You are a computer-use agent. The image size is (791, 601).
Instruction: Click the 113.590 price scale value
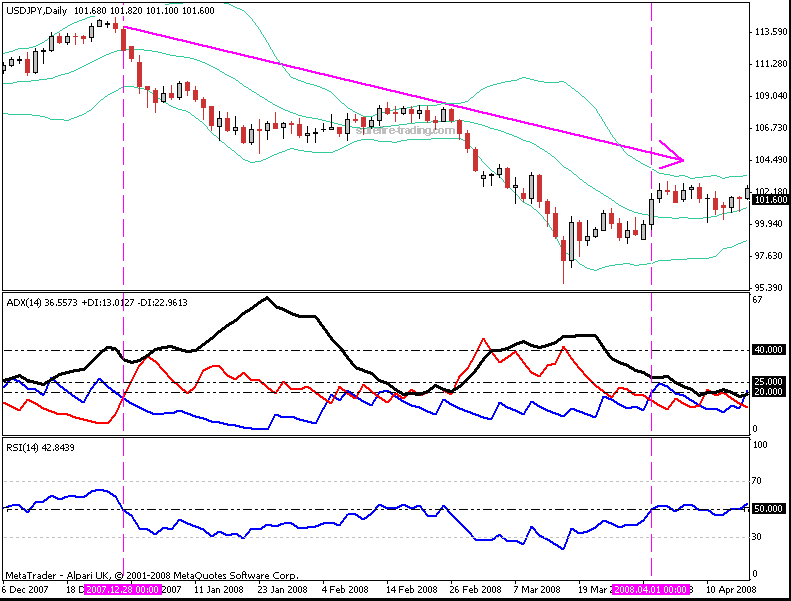click(x=771, y=32)
